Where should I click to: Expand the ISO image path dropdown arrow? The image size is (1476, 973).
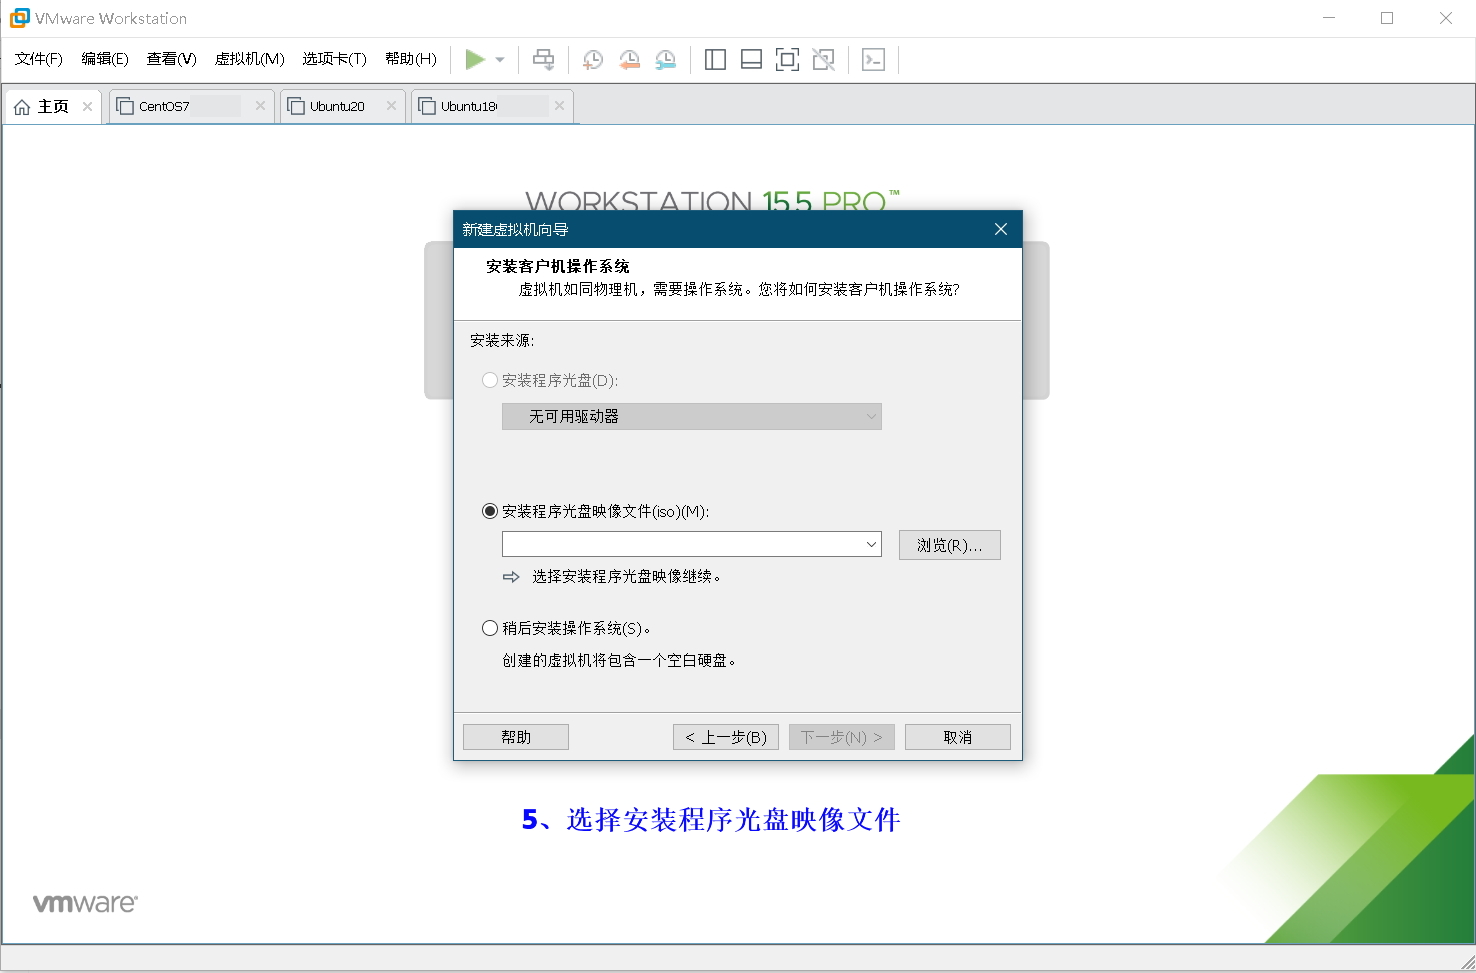click(871, 544)
